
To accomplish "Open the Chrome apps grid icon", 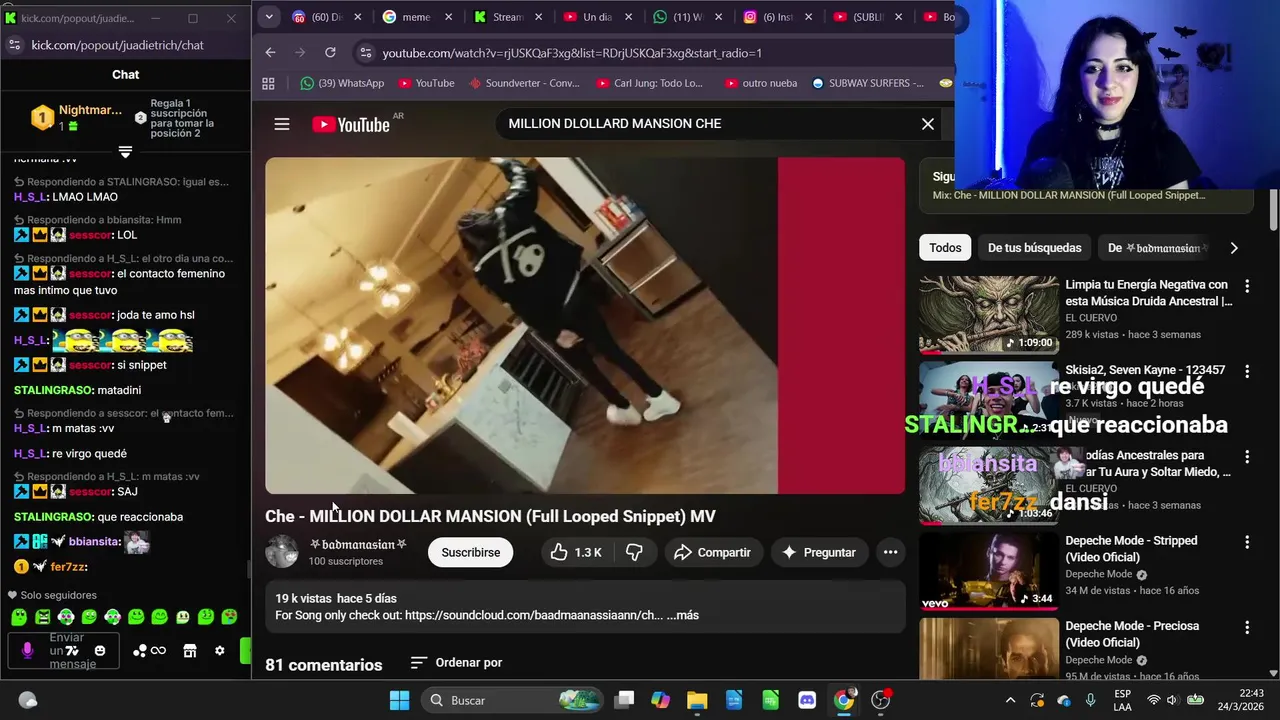I will [x=268, y=83].
